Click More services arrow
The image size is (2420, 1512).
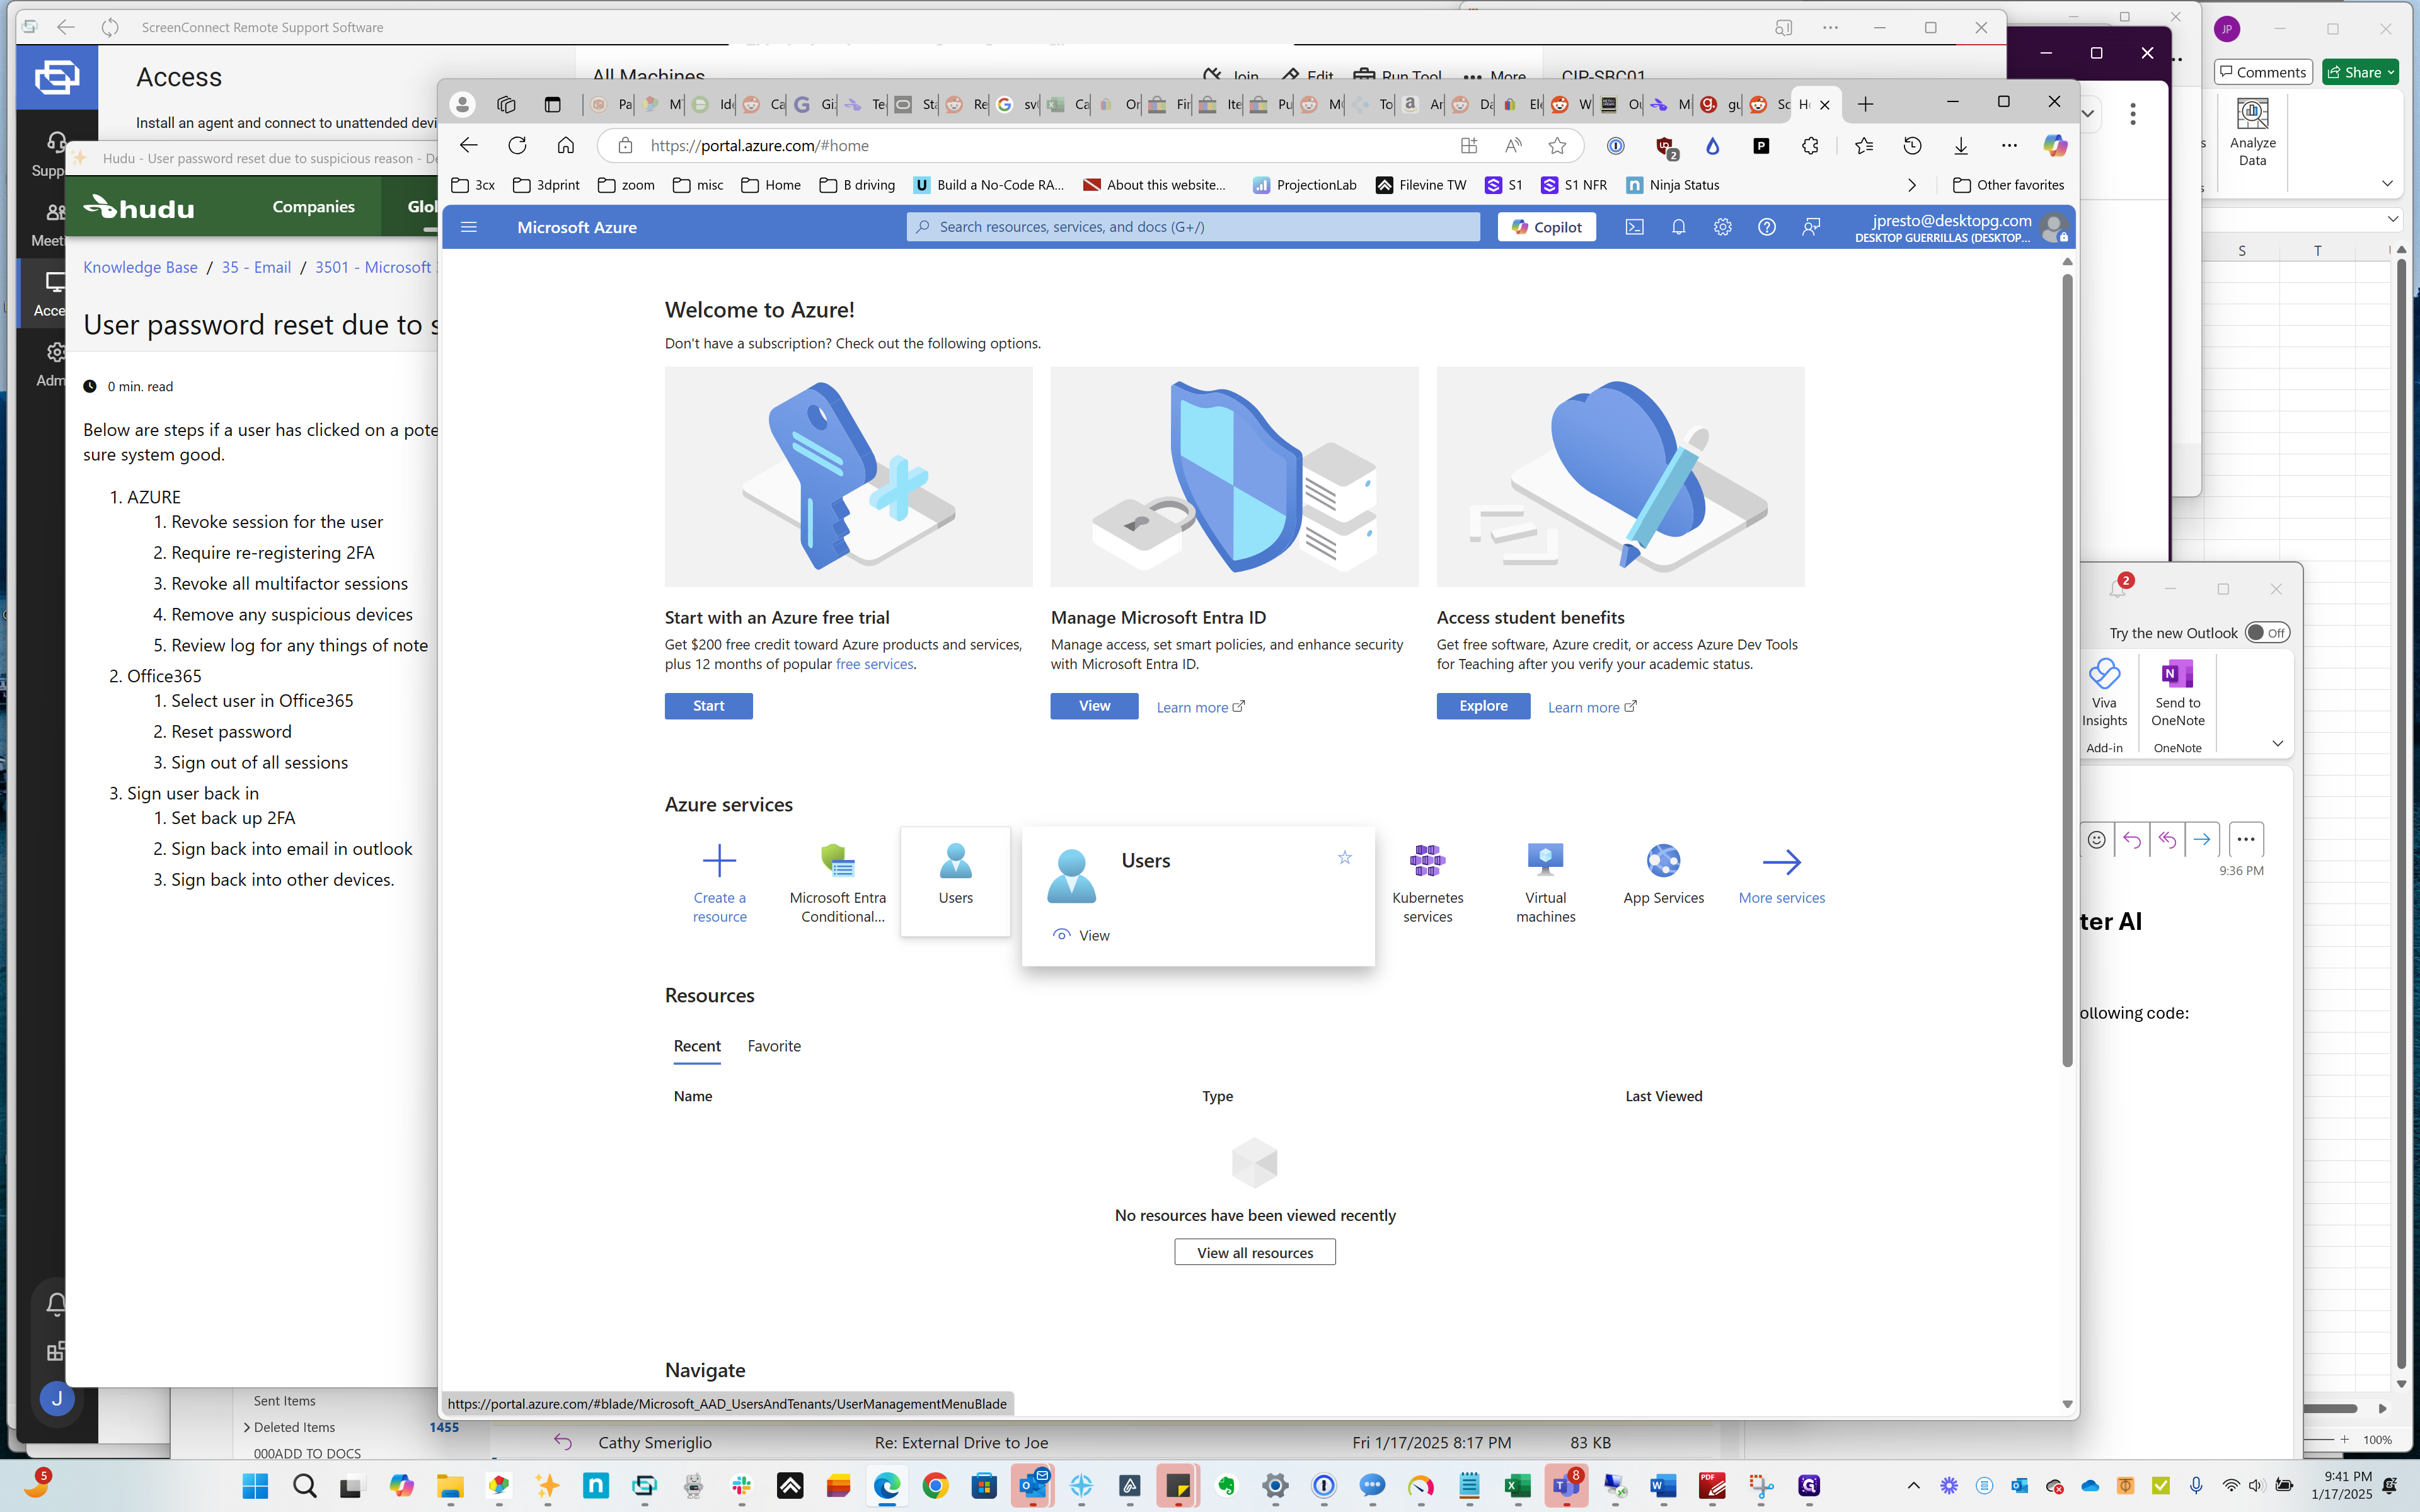tap(1781, 861)
